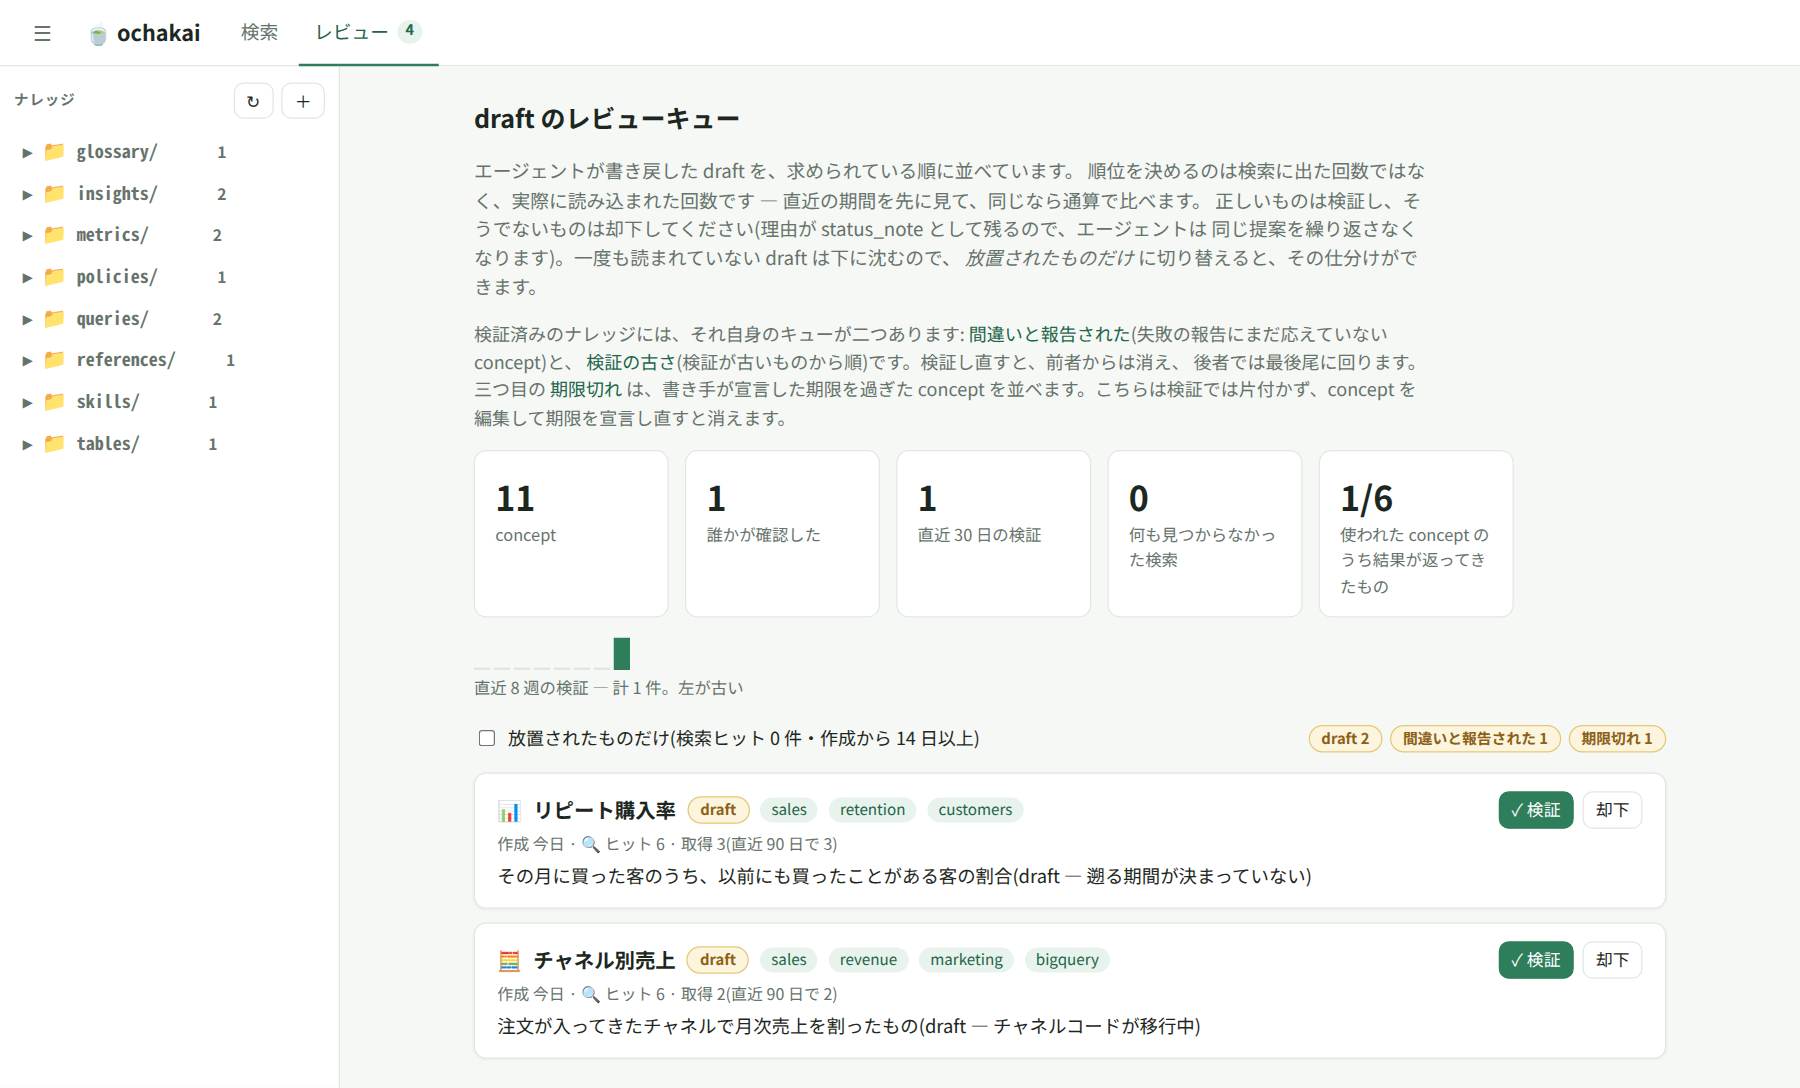
Task: Add new knowledge with plus button
Action: [303, 101]
